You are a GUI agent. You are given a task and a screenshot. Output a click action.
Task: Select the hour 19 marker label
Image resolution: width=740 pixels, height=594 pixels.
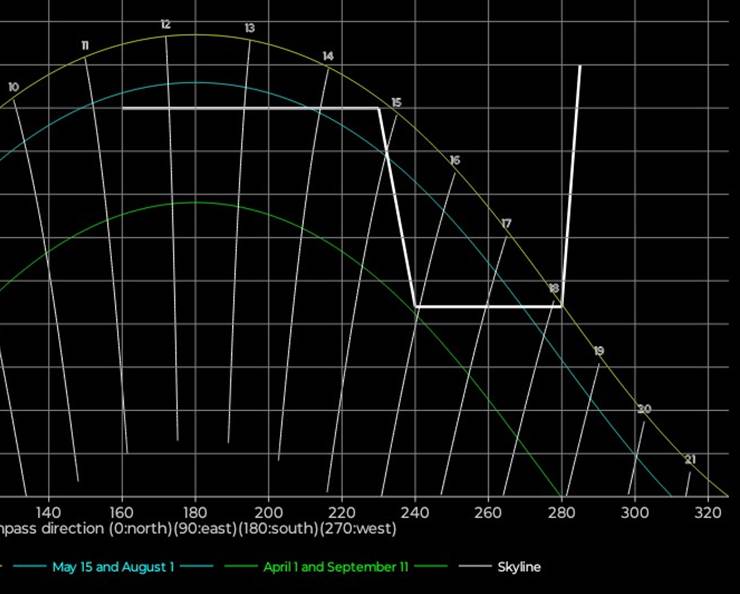pos(599,351)
